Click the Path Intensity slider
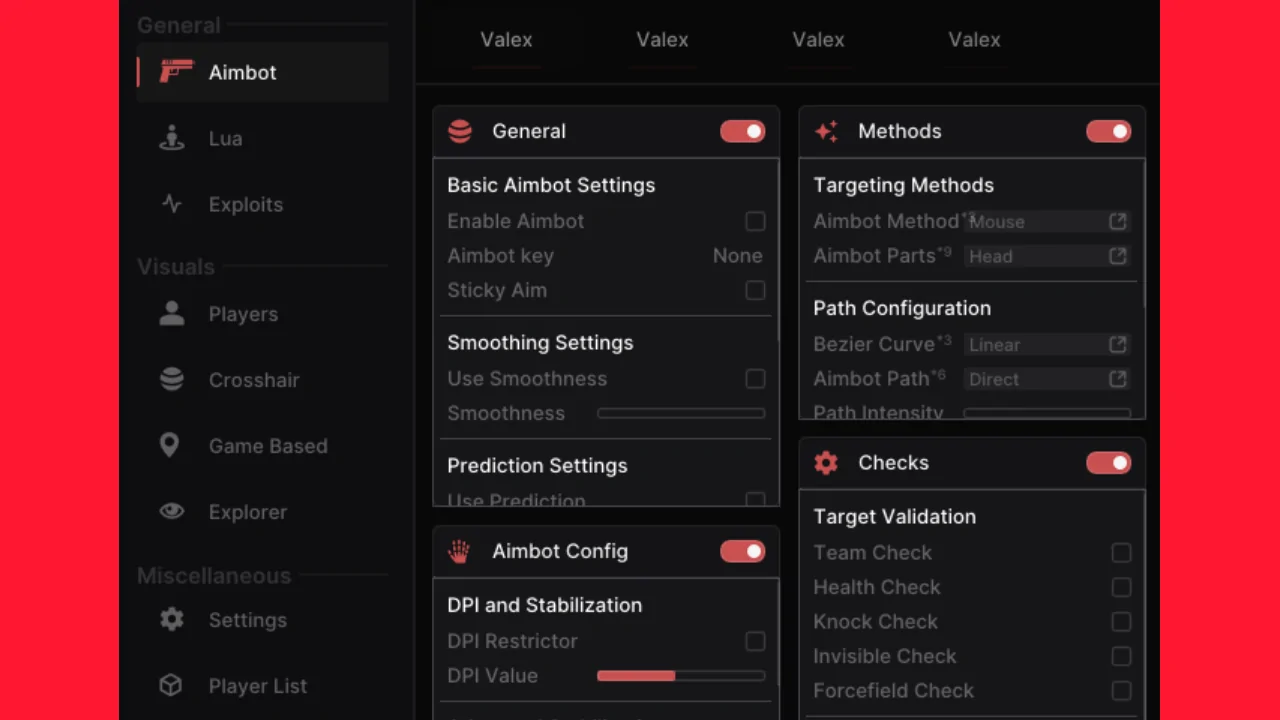Image resolution: width=1280 pixels, height=720 pixels. pos(1047,413)
